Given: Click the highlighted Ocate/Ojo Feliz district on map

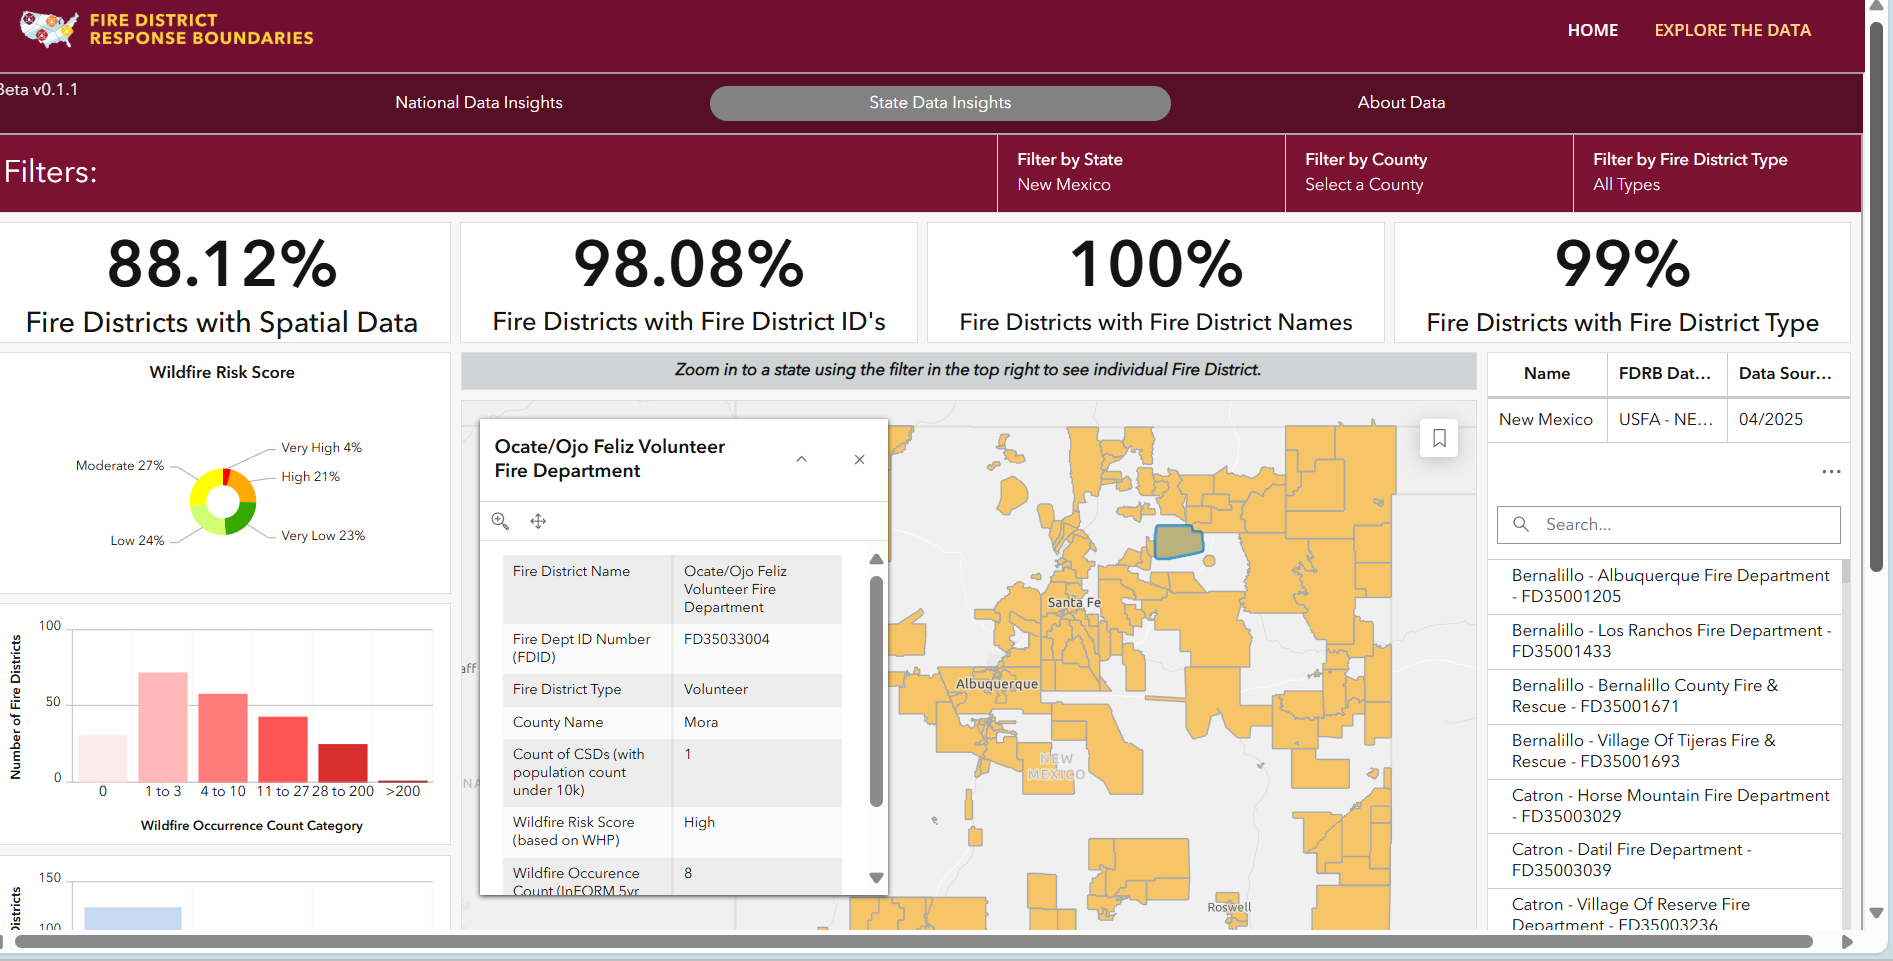Looking at the screenshot, I should (x=1178, y=542).
